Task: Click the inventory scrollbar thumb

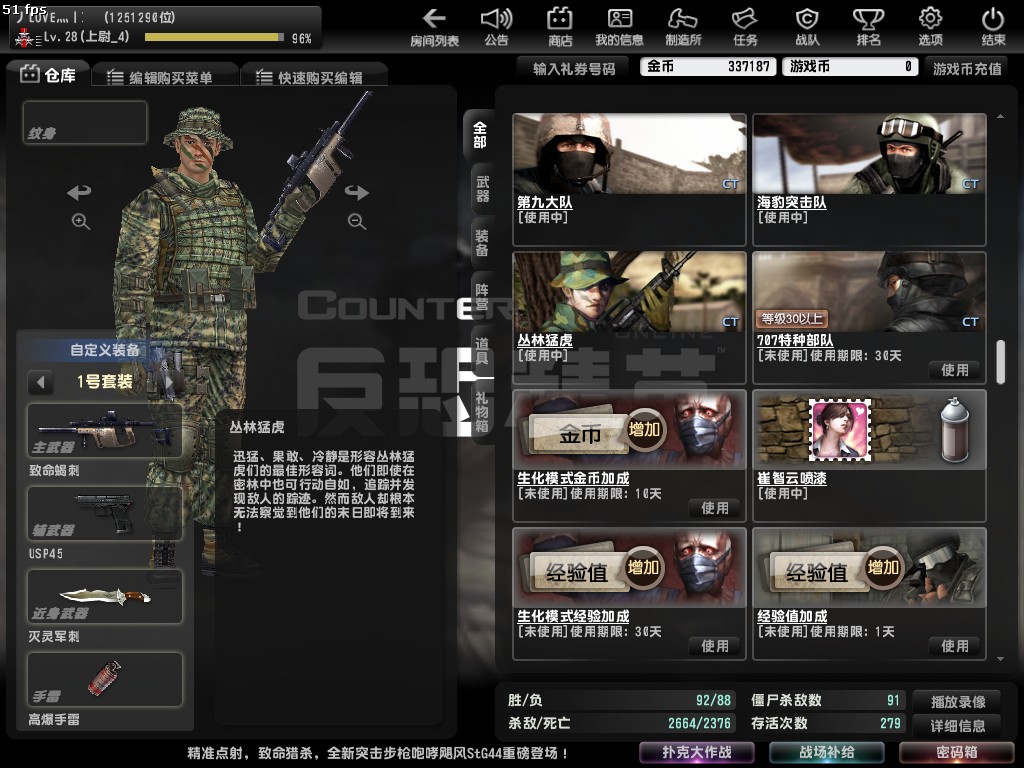Action: click(x=1000, y=362)
